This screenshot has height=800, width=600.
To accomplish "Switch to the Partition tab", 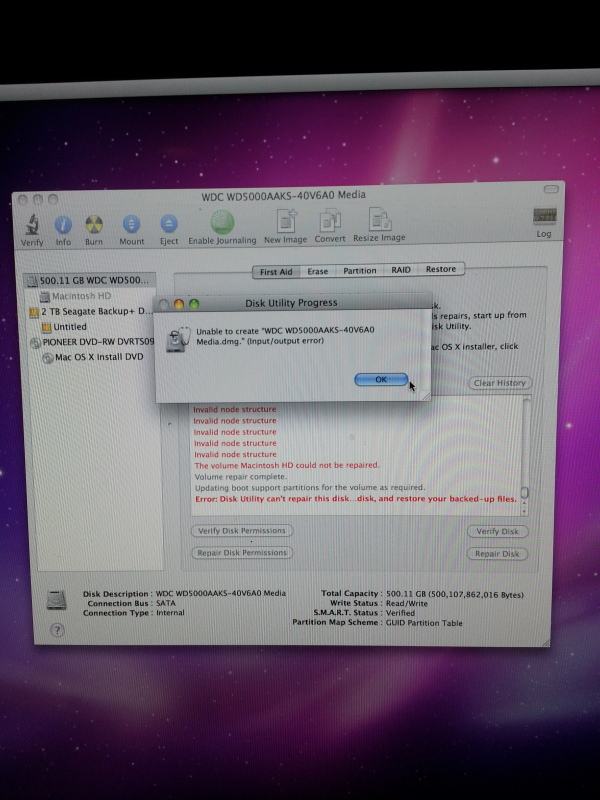I will pyautogui.click(x=360, y=271).
